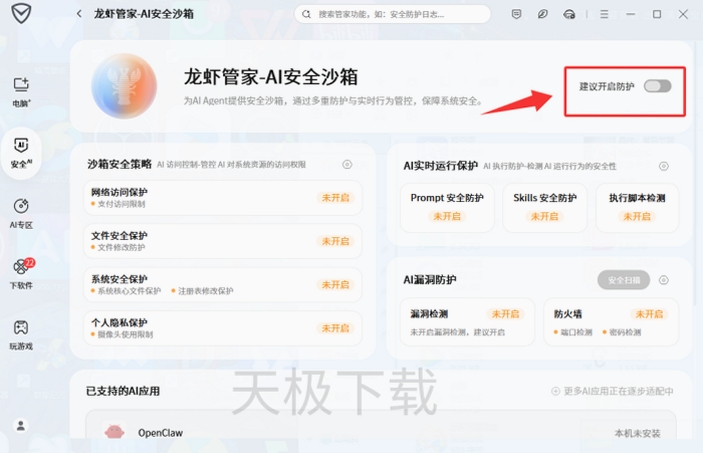The height and width of the screenshot is (453, 703).
Task: Open the Skills 安全防护 card
Action: coord(545,208)
